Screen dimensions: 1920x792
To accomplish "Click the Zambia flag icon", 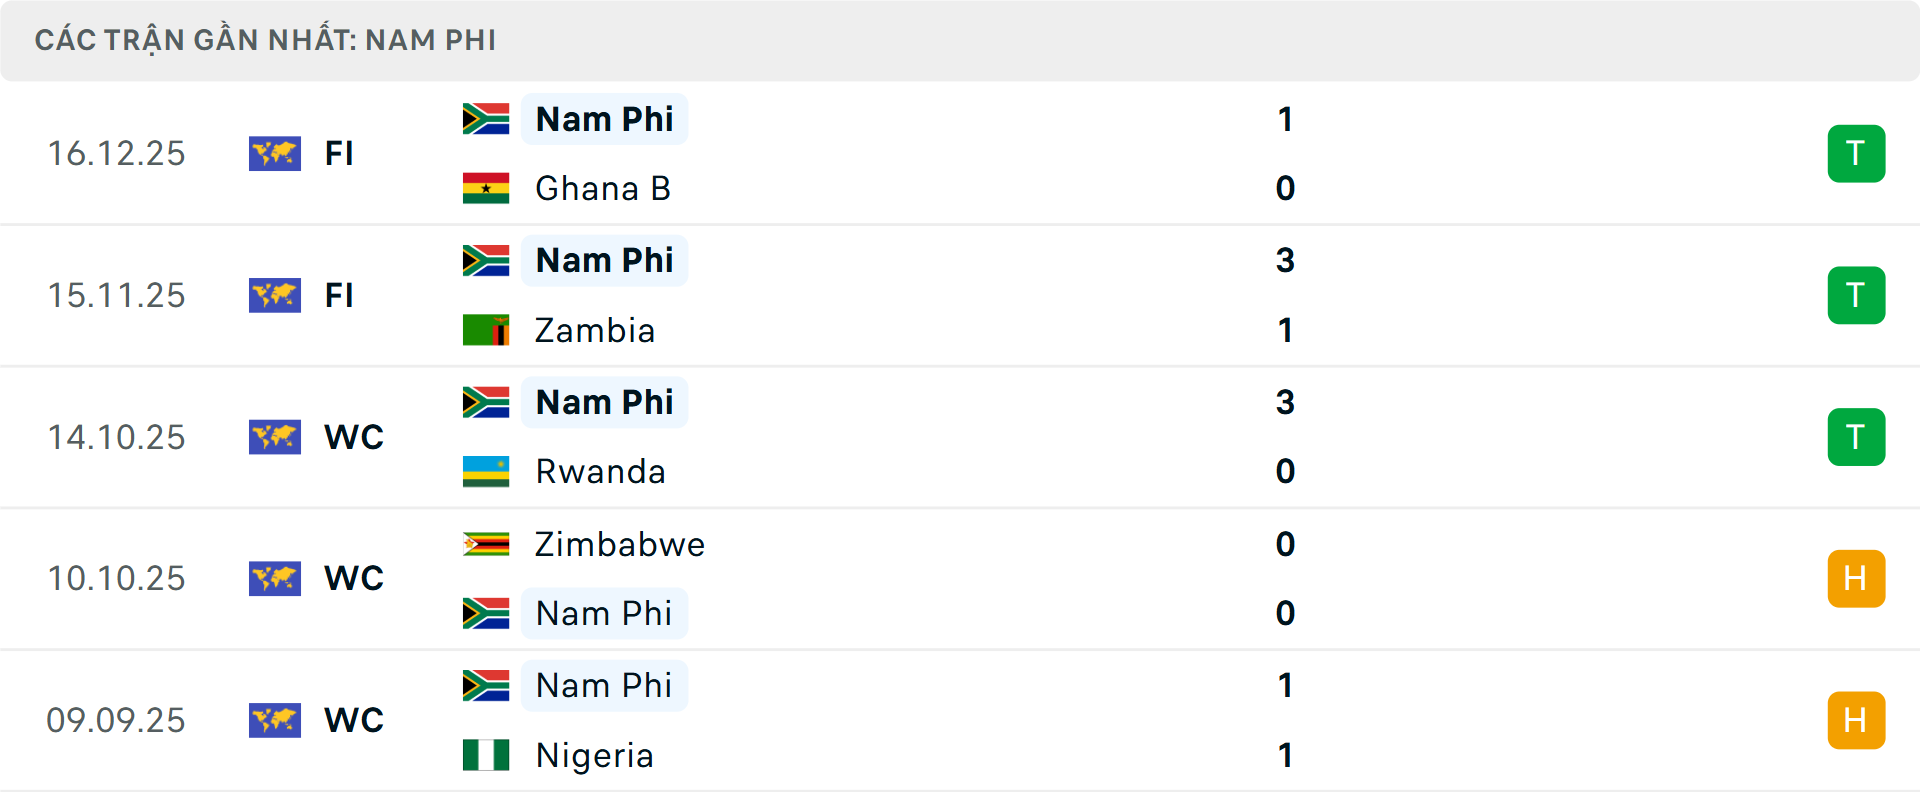I will coord(486,330).
